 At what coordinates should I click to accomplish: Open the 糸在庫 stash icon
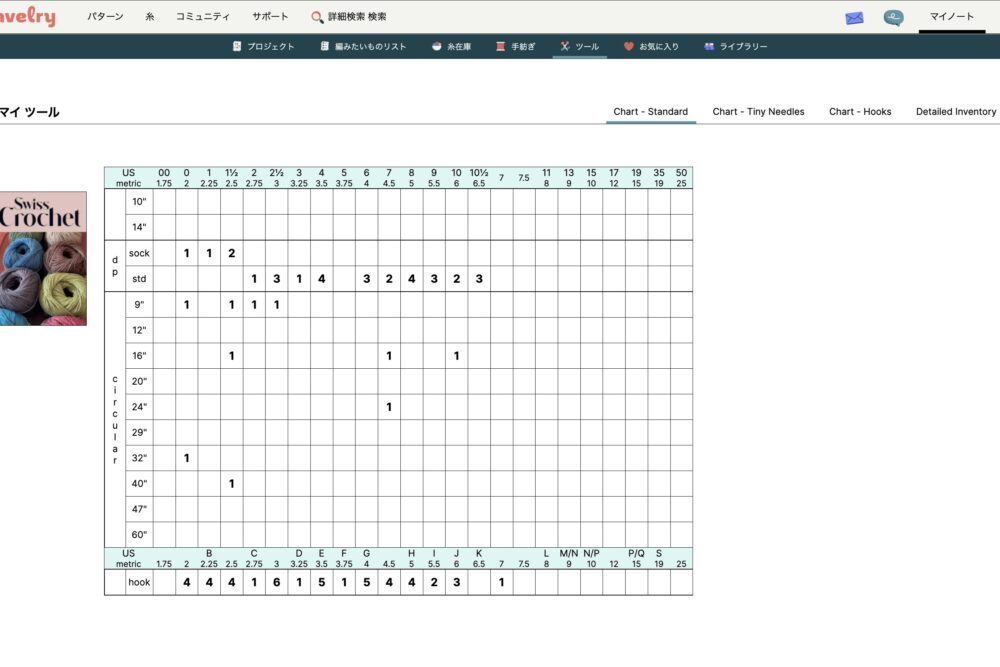point(436,46)
